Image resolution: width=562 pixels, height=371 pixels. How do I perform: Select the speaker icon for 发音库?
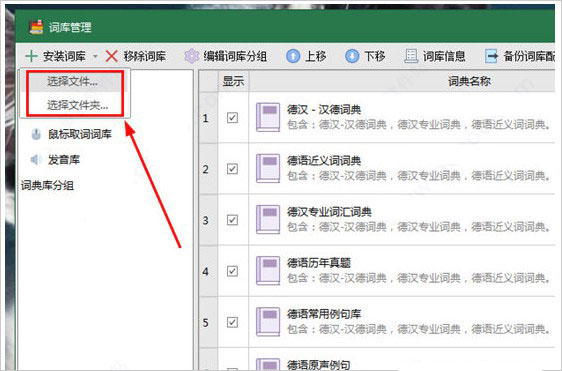click(36, 160)
